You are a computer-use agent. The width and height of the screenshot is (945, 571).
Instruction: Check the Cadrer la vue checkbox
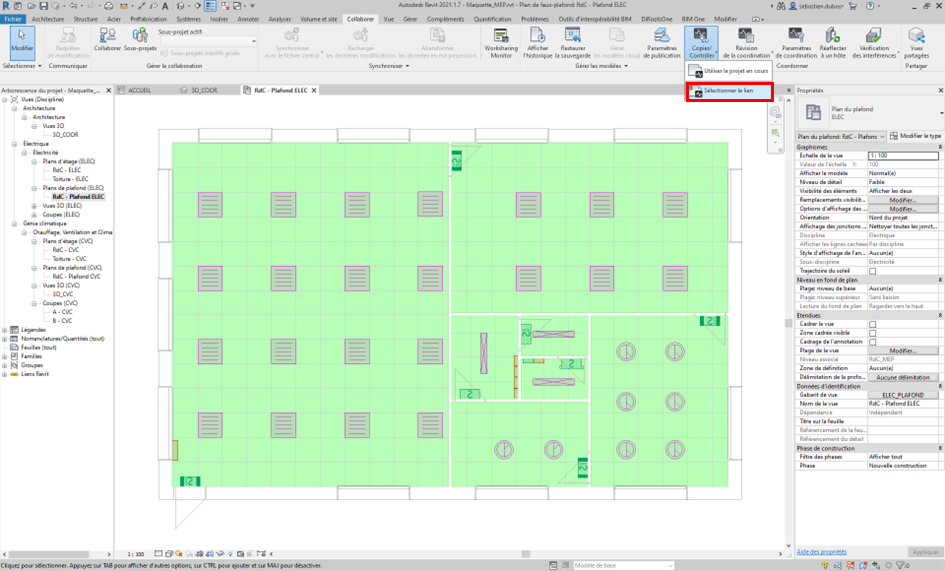(x=873, y=324)
